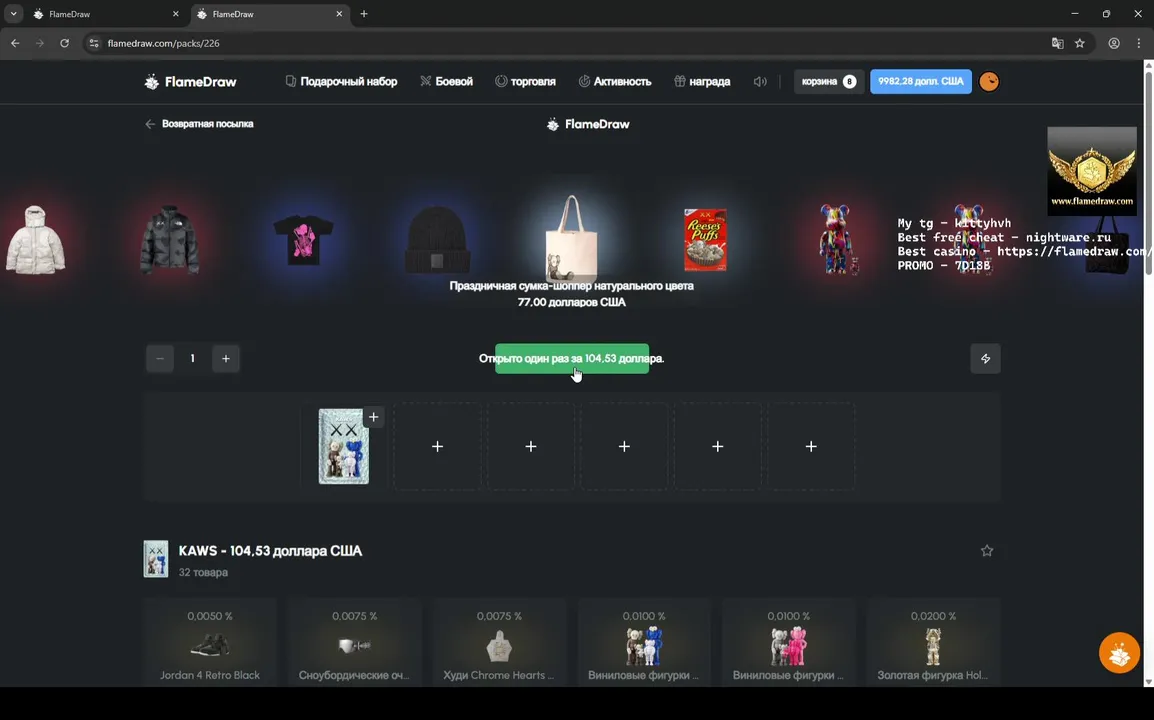Click the orange support chat bubble
This screenshot has width=1154, height=720.
coord(1119,652)
